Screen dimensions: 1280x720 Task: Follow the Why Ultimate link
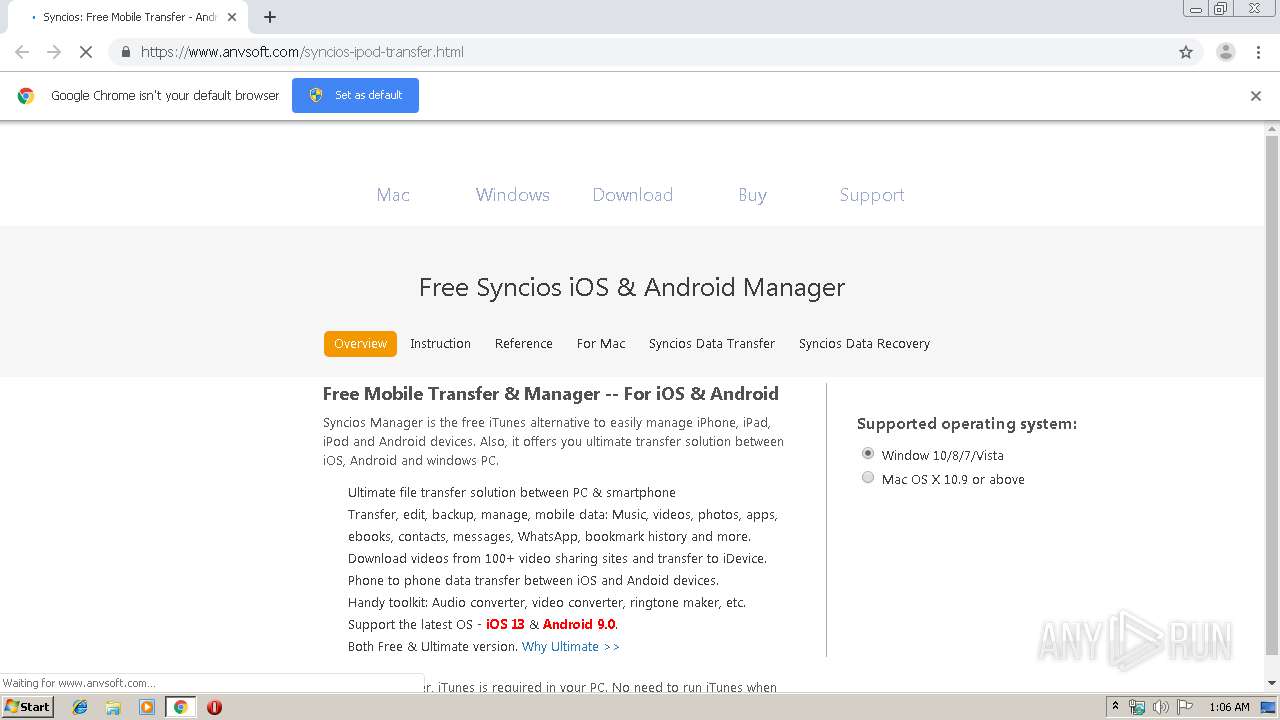click(x=570, y=647)
